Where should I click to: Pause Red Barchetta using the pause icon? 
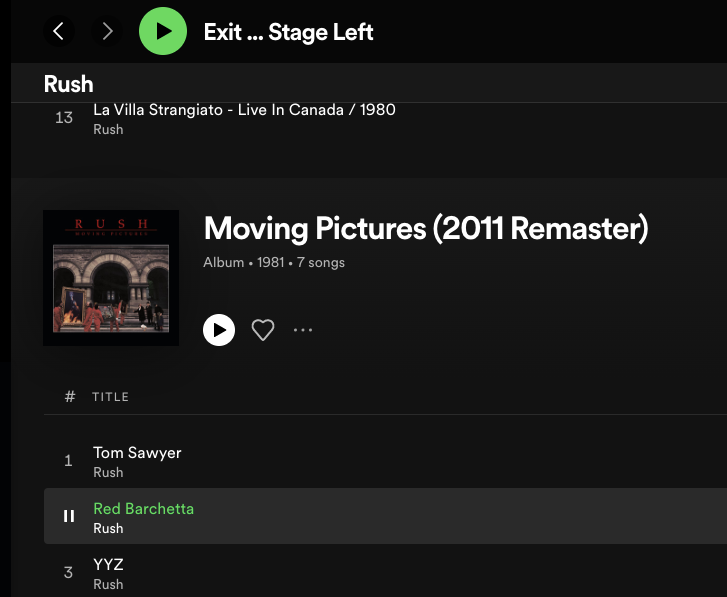coord(69,516)
